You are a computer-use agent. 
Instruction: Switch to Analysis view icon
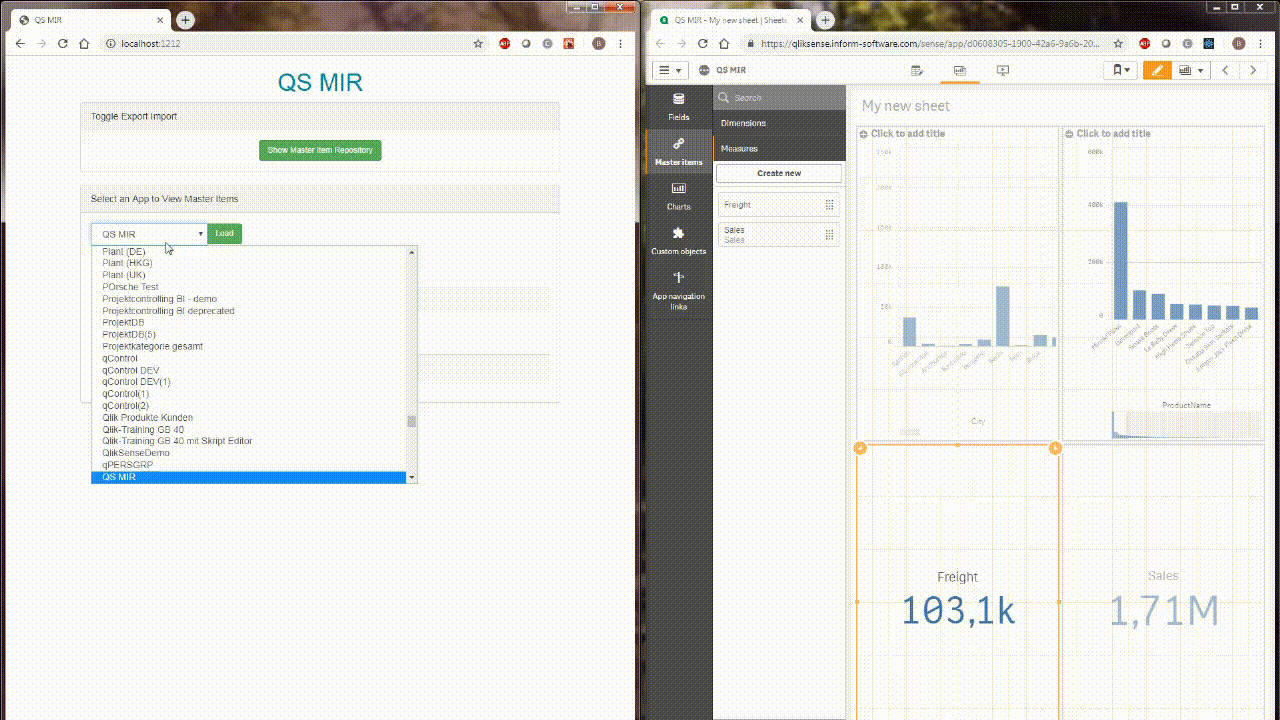point(960,70)
